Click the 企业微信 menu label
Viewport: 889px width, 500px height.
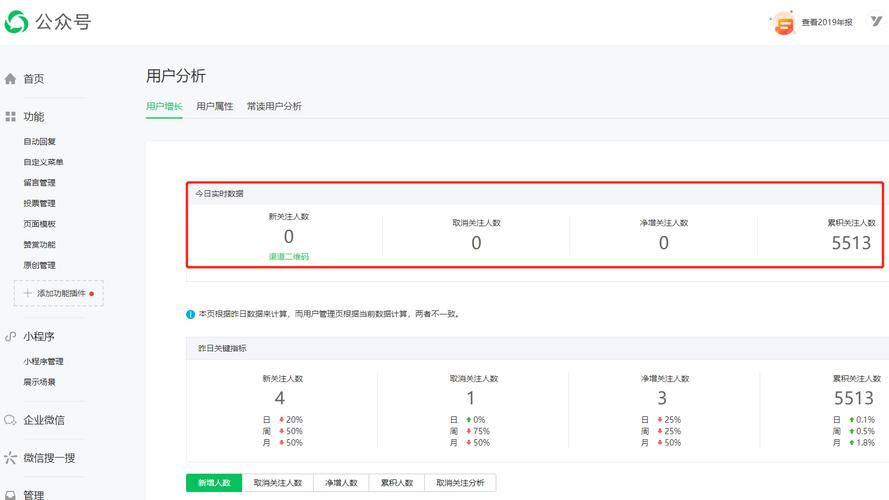44,420
